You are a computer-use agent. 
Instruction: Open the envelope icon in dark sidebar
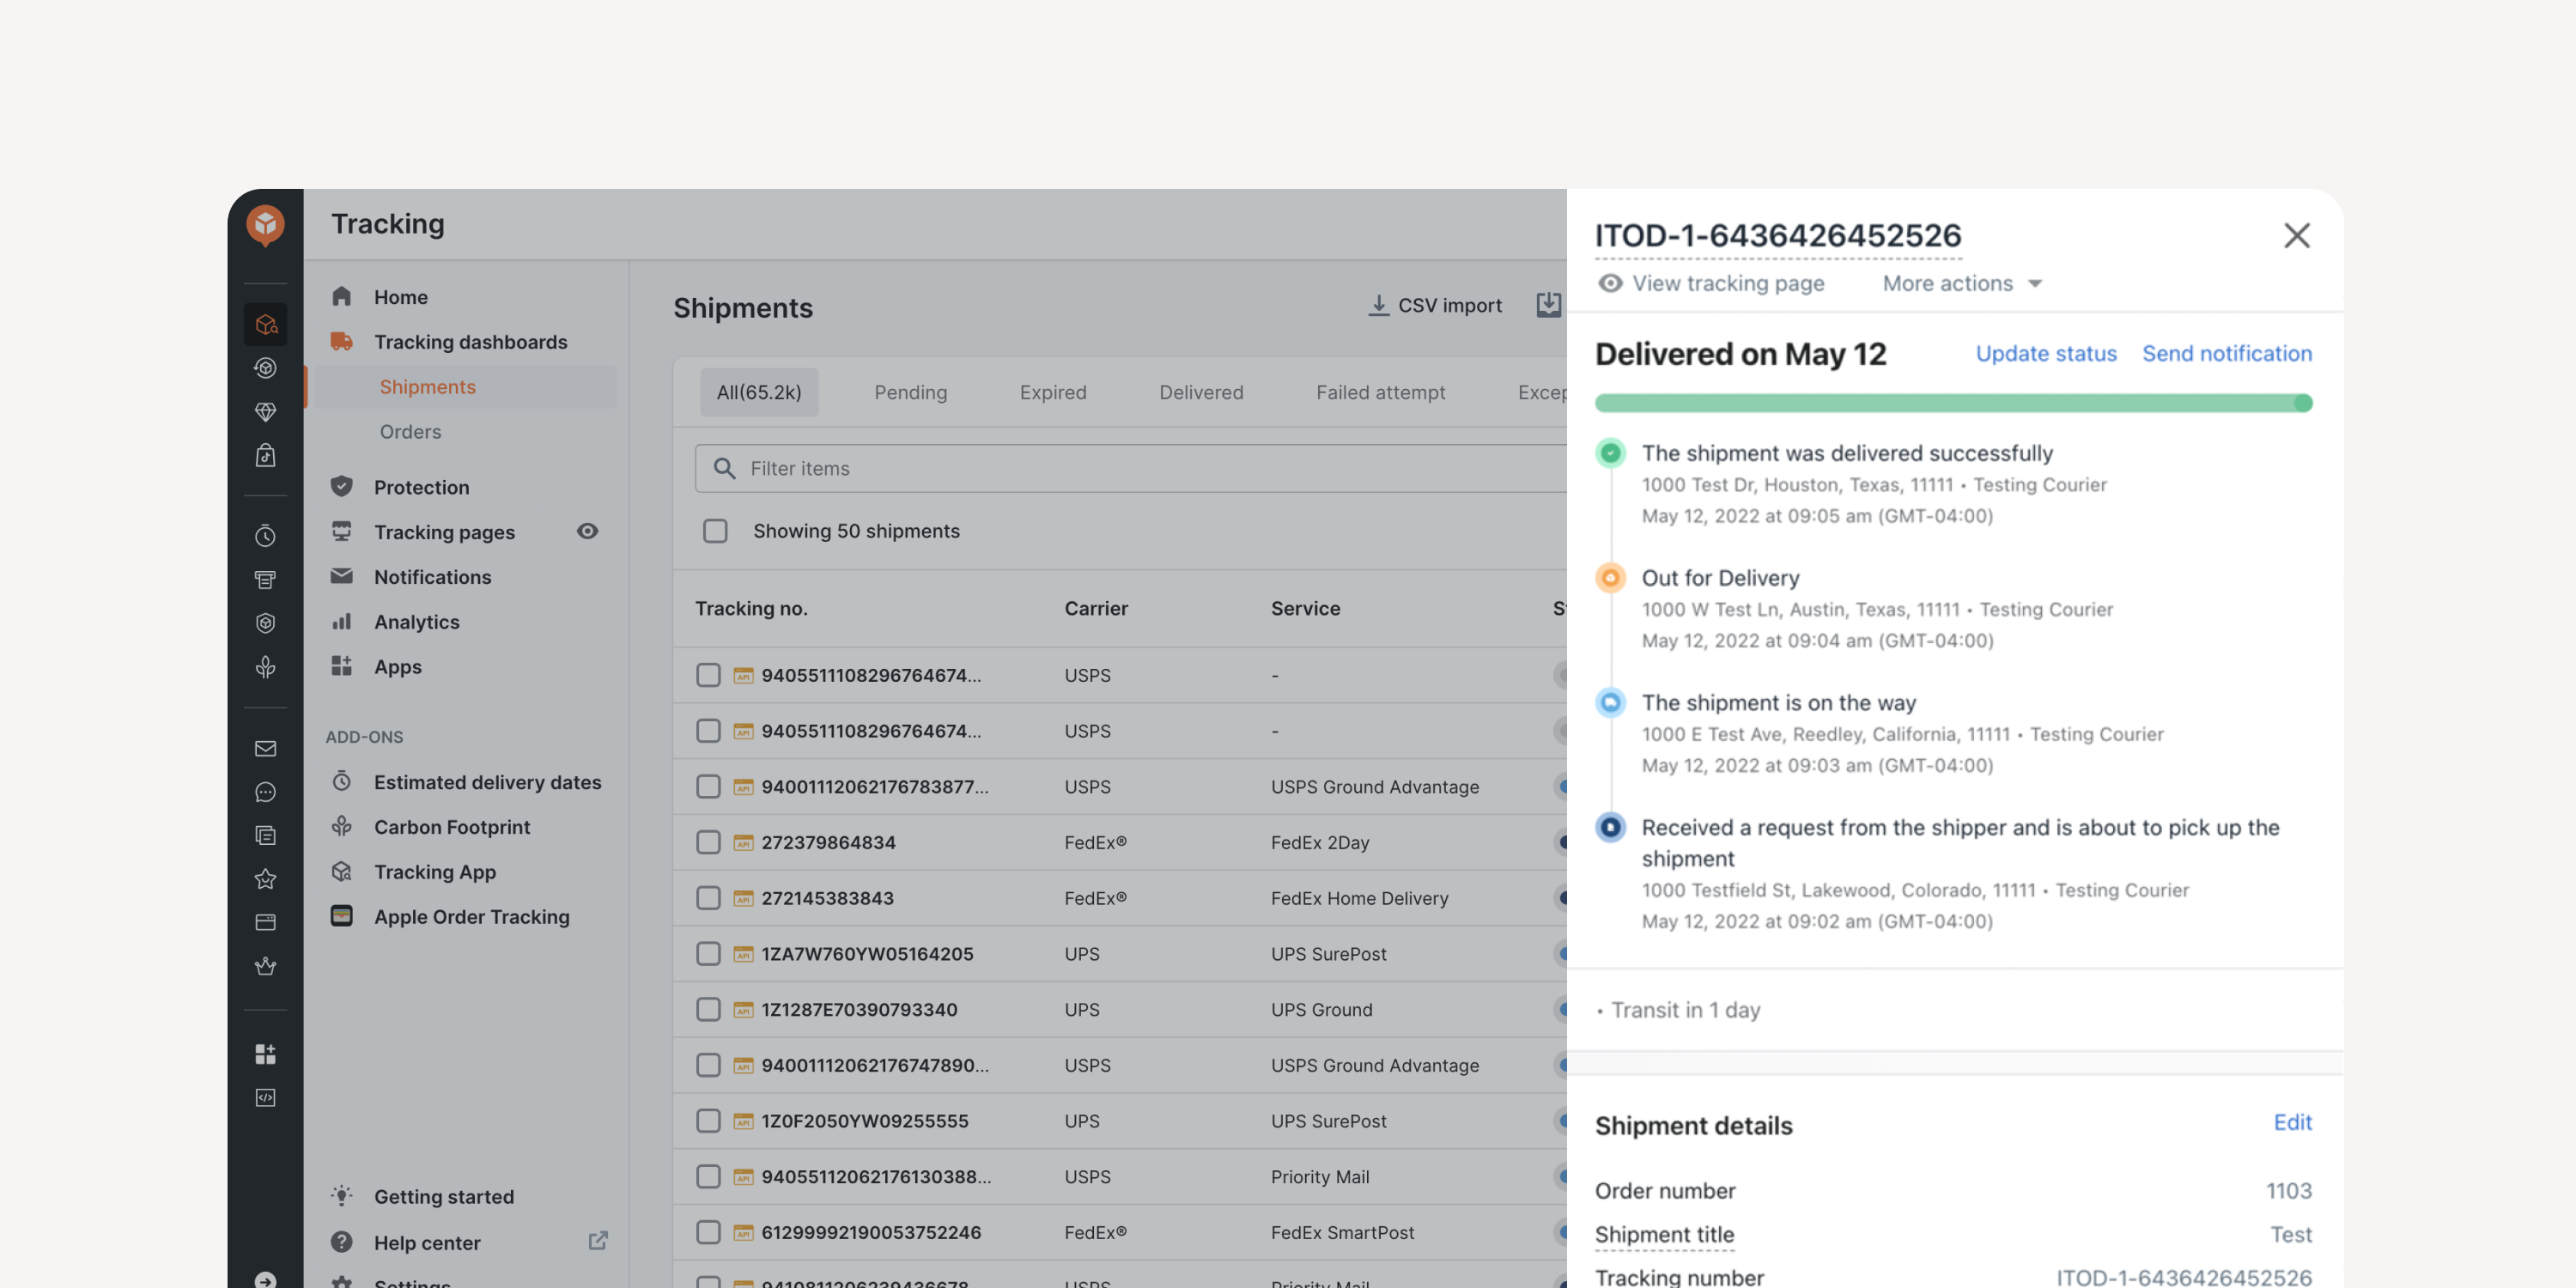[x=265, y=748]
